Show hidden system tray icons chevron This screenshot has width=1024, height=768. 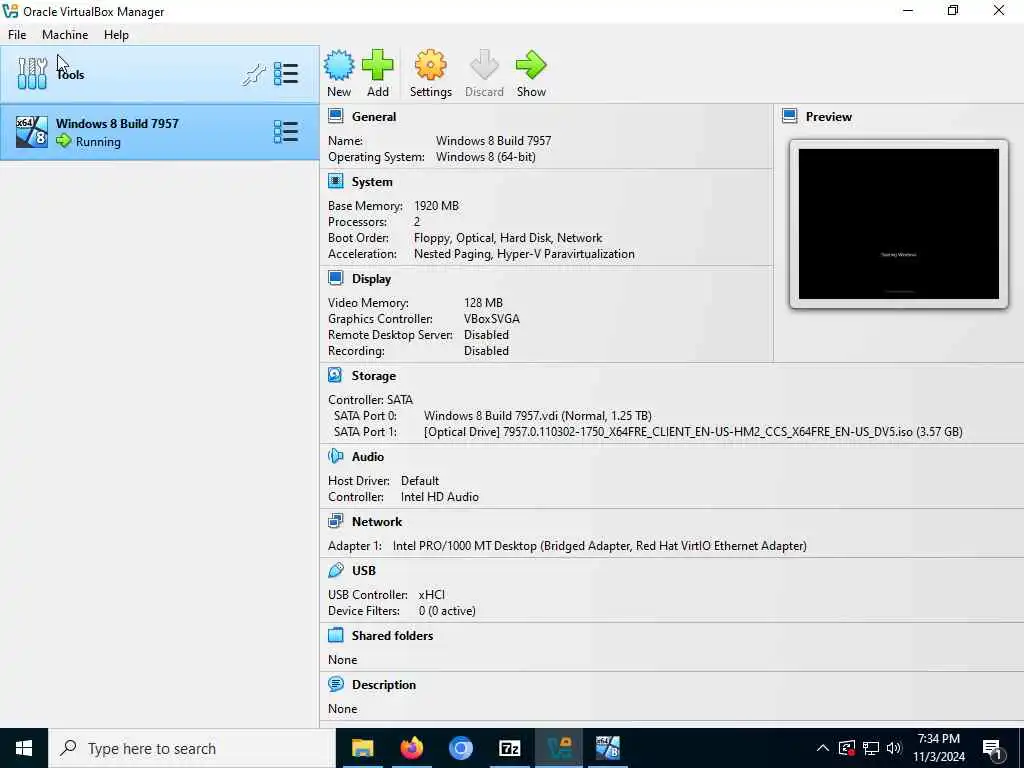[x=823, y=748]
